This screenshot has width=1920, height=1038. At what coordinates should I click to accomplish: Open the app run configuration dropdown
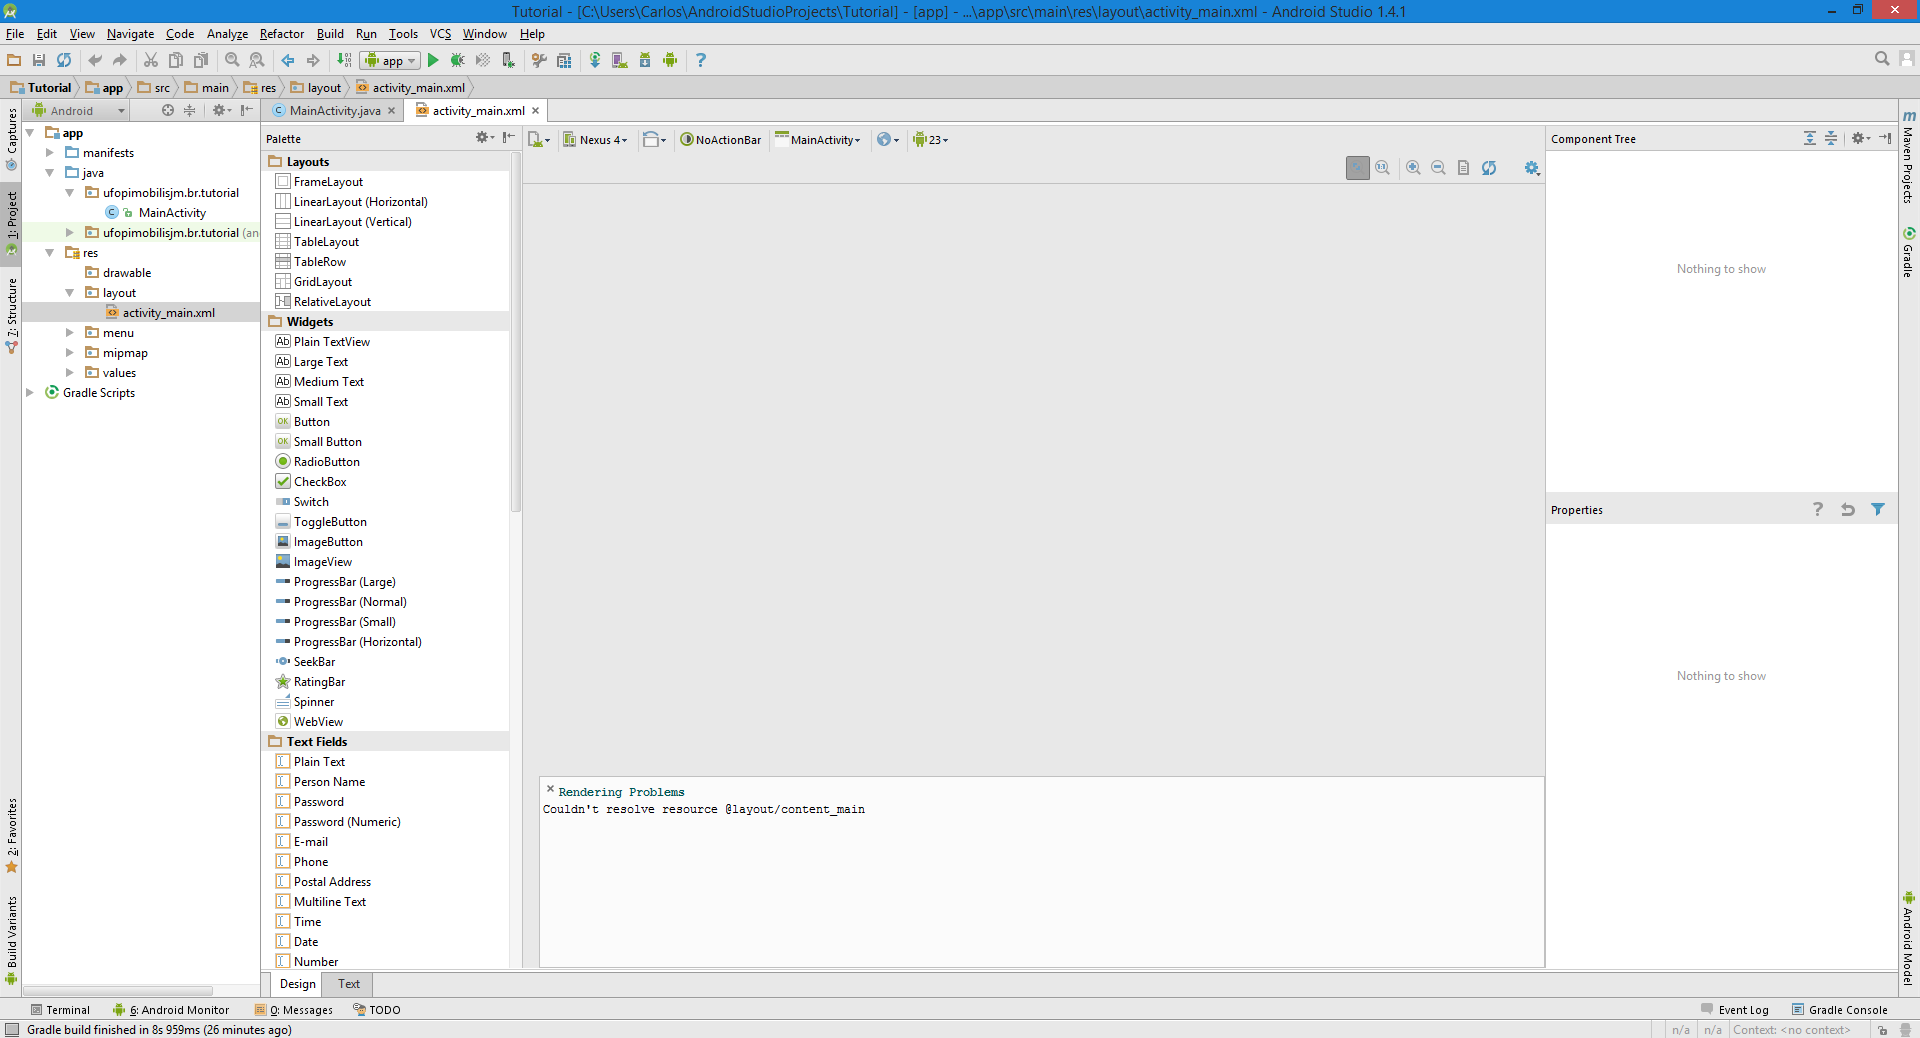pos(390,61)
